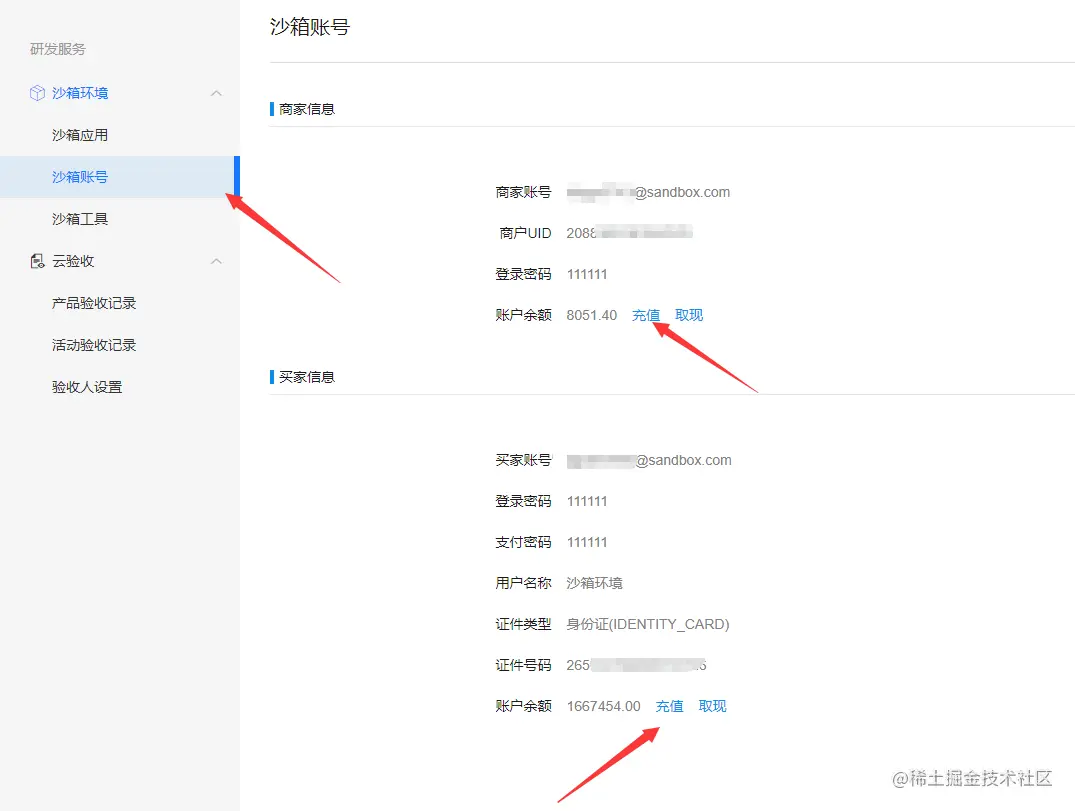This screenshot has width=1075, height=811.
Task: Select 证件号码 value starting 265
Action: click(636, 665)
